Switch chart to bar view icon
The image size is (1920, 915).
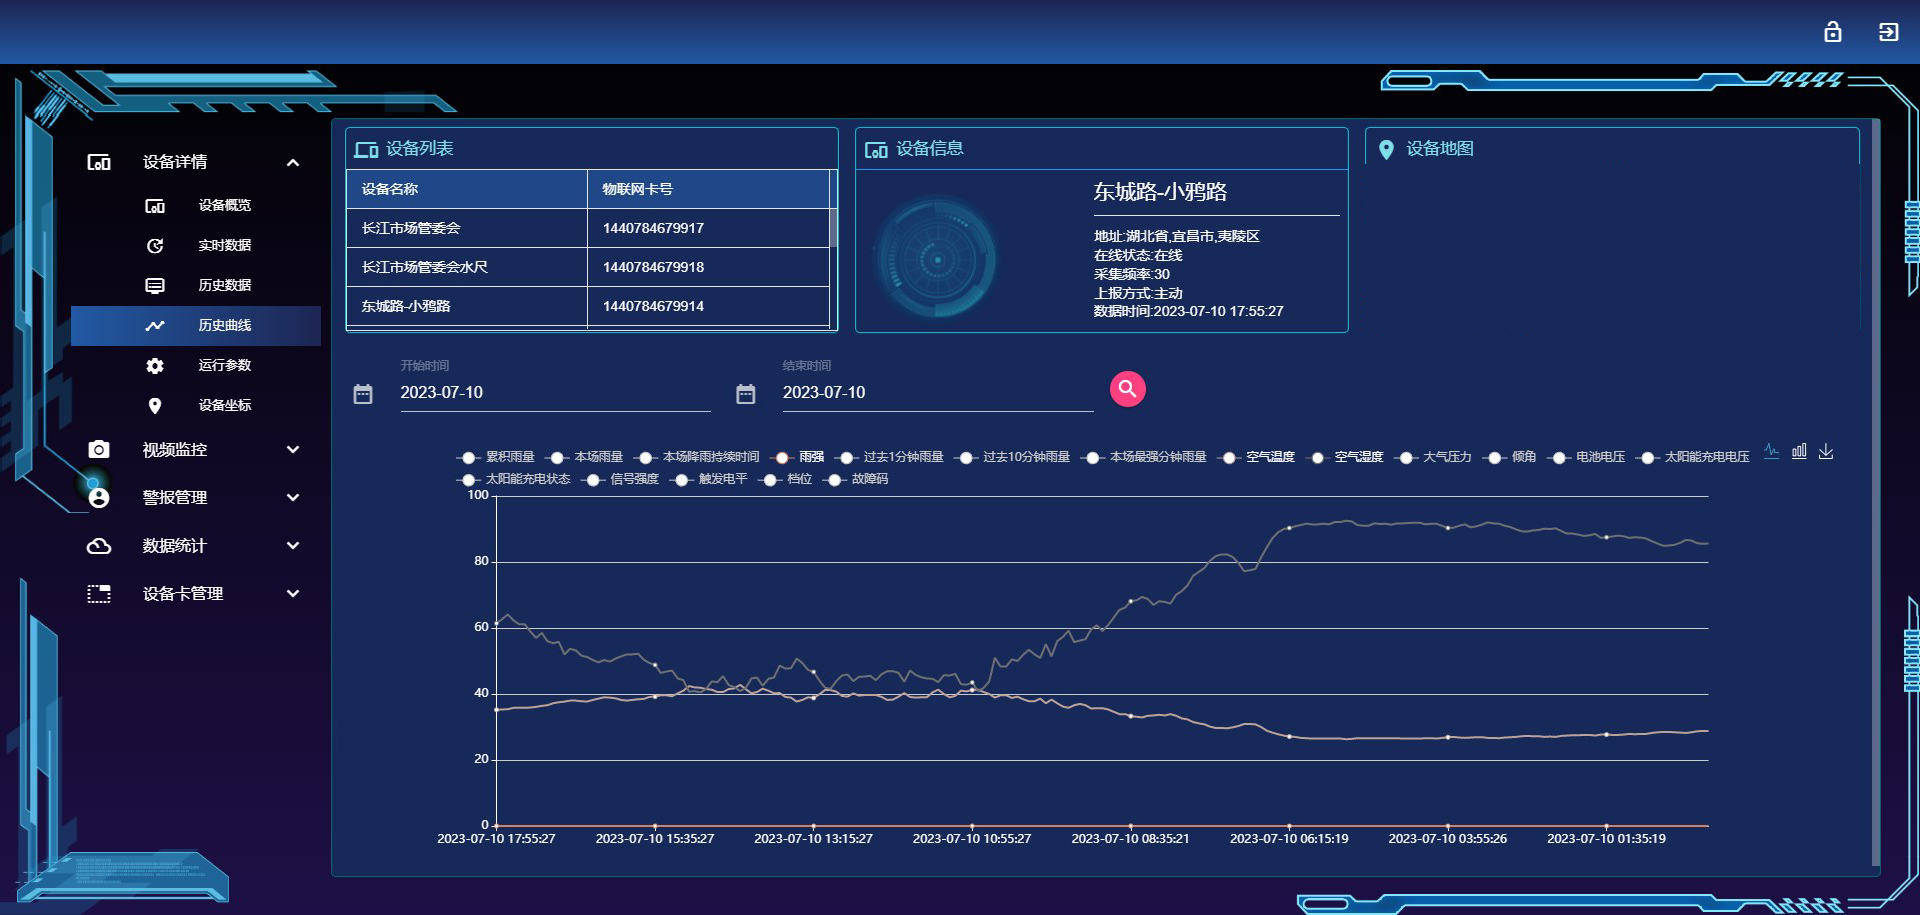[1799, 451]
